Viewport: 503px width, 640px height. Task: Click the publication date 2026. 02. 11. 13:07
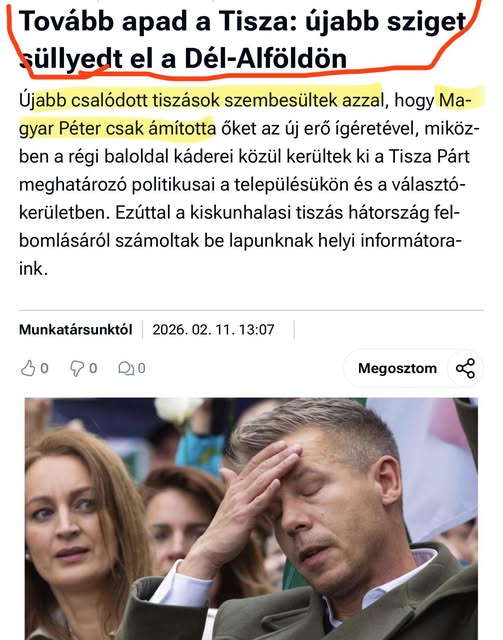[x=213, y=329]
